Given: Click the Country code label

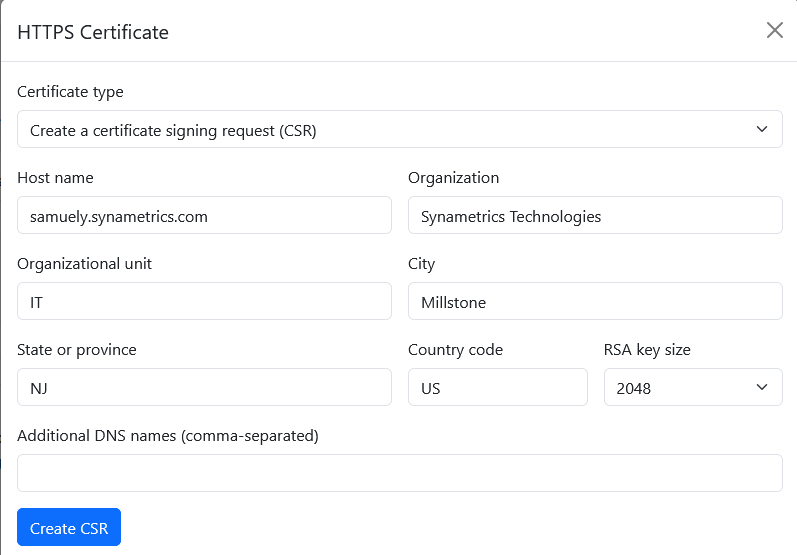Looking at the screenshot, I should pos(455,350).
